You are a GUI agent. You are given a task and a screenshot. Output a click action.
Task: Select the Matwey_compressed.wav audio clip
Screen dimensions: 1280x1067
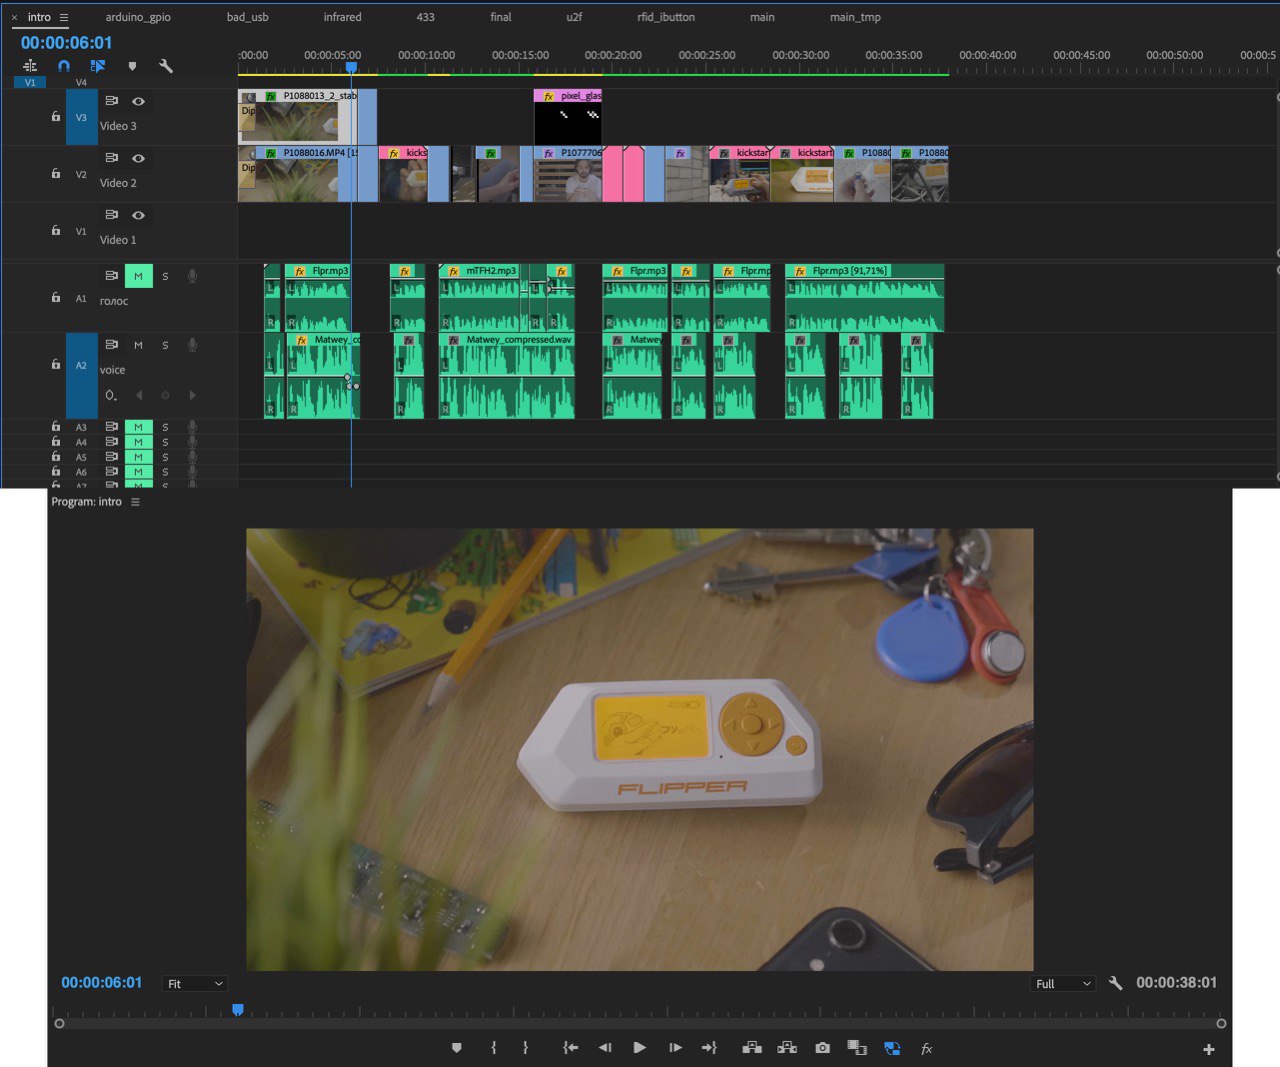[x=507, y=376]
